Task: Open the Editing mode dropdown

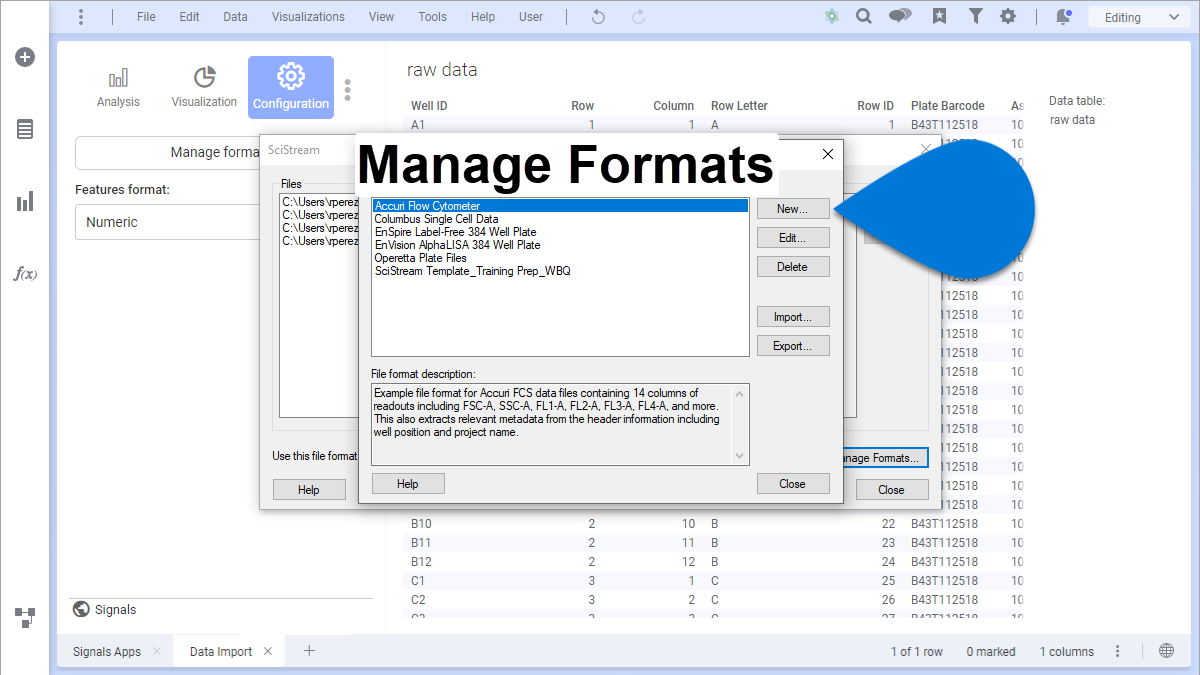Action: tap(1141, 17)
